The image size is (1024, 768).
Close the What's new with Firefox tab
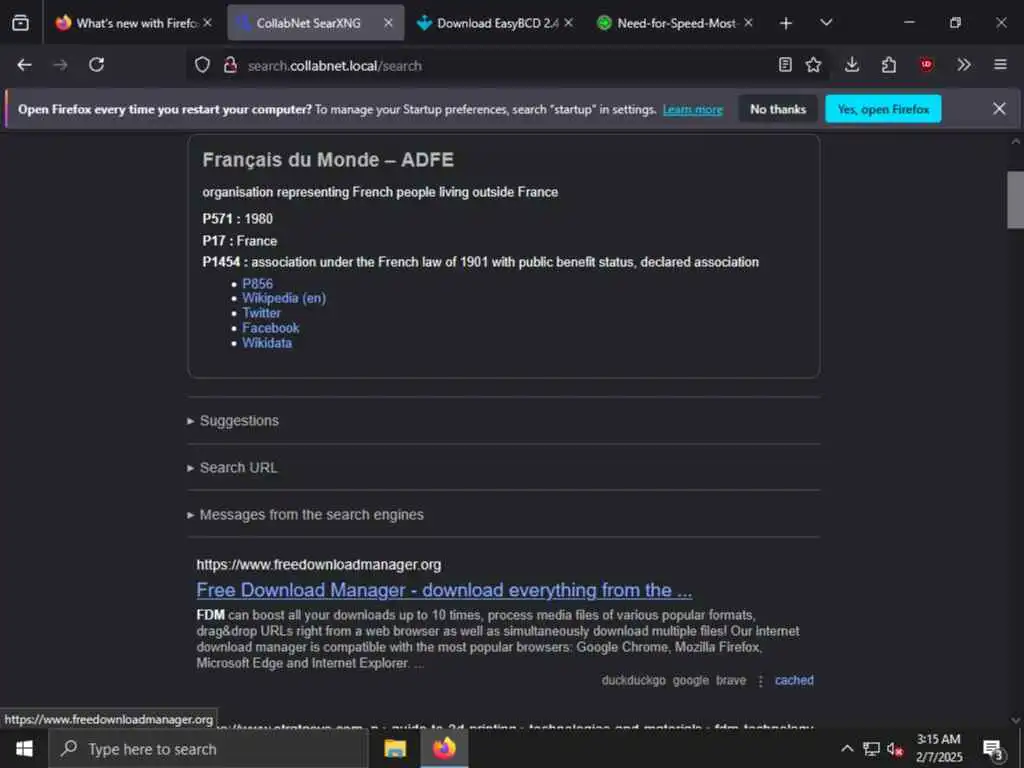coord(207,23)
